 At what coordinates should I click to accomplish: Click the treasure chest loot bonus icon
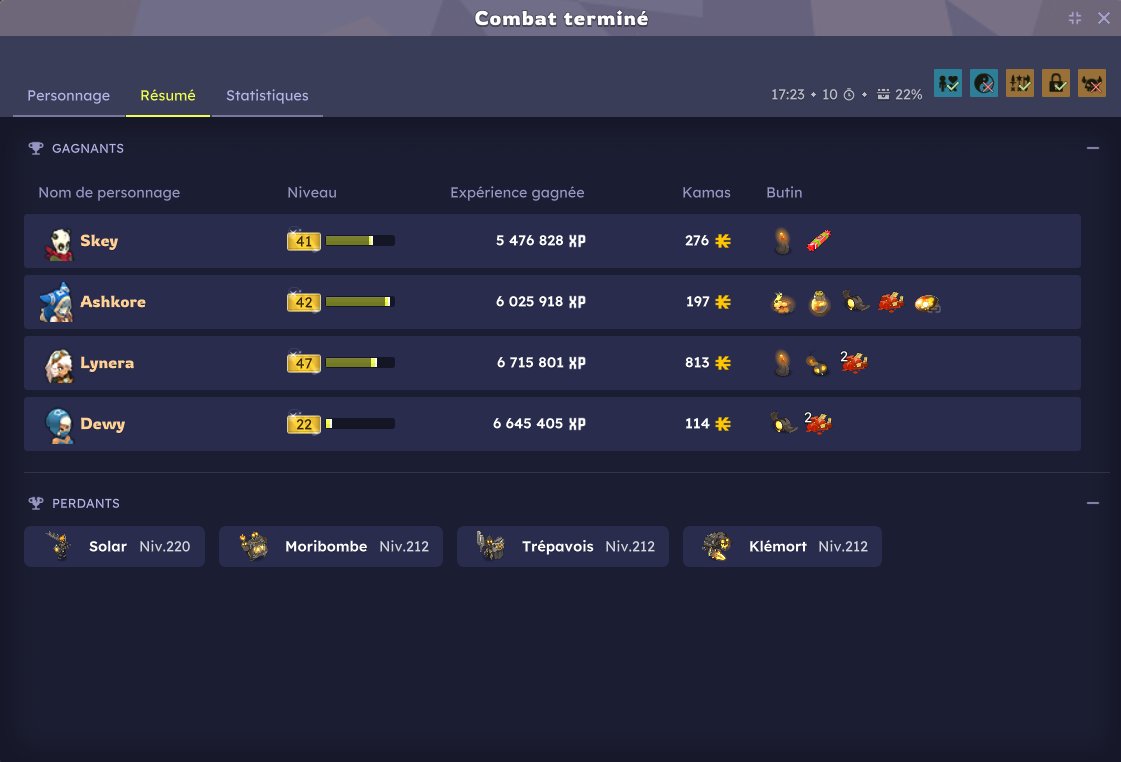tap(884, 94)
